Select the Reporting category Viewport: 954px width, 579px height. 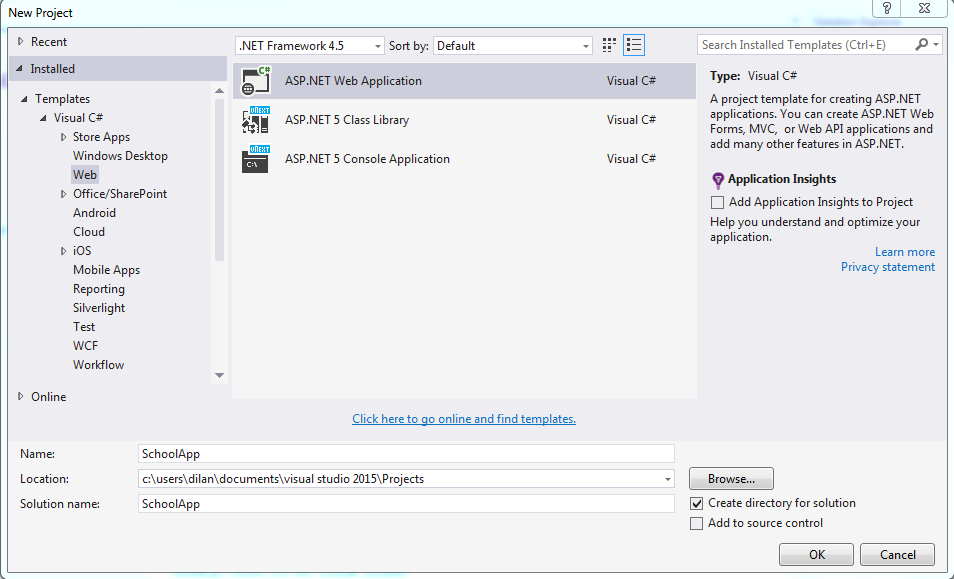[99, 289]
